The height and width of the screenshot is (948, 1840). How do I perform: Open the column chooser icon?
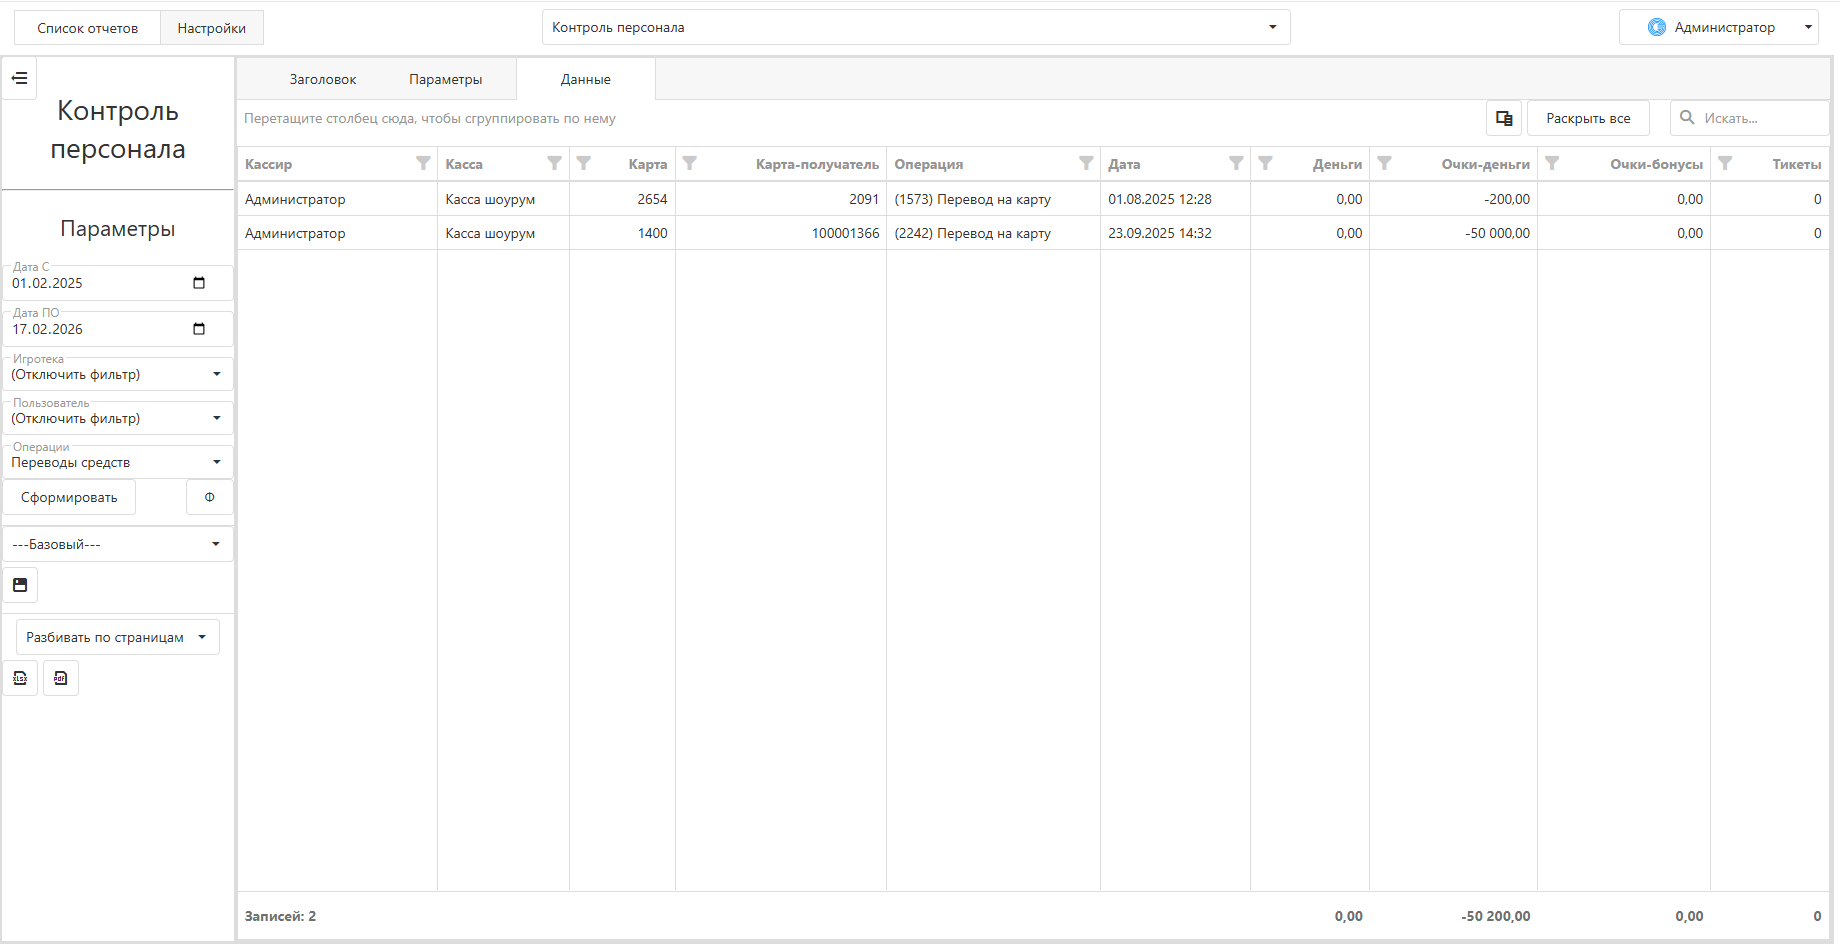pos(1503,118)
